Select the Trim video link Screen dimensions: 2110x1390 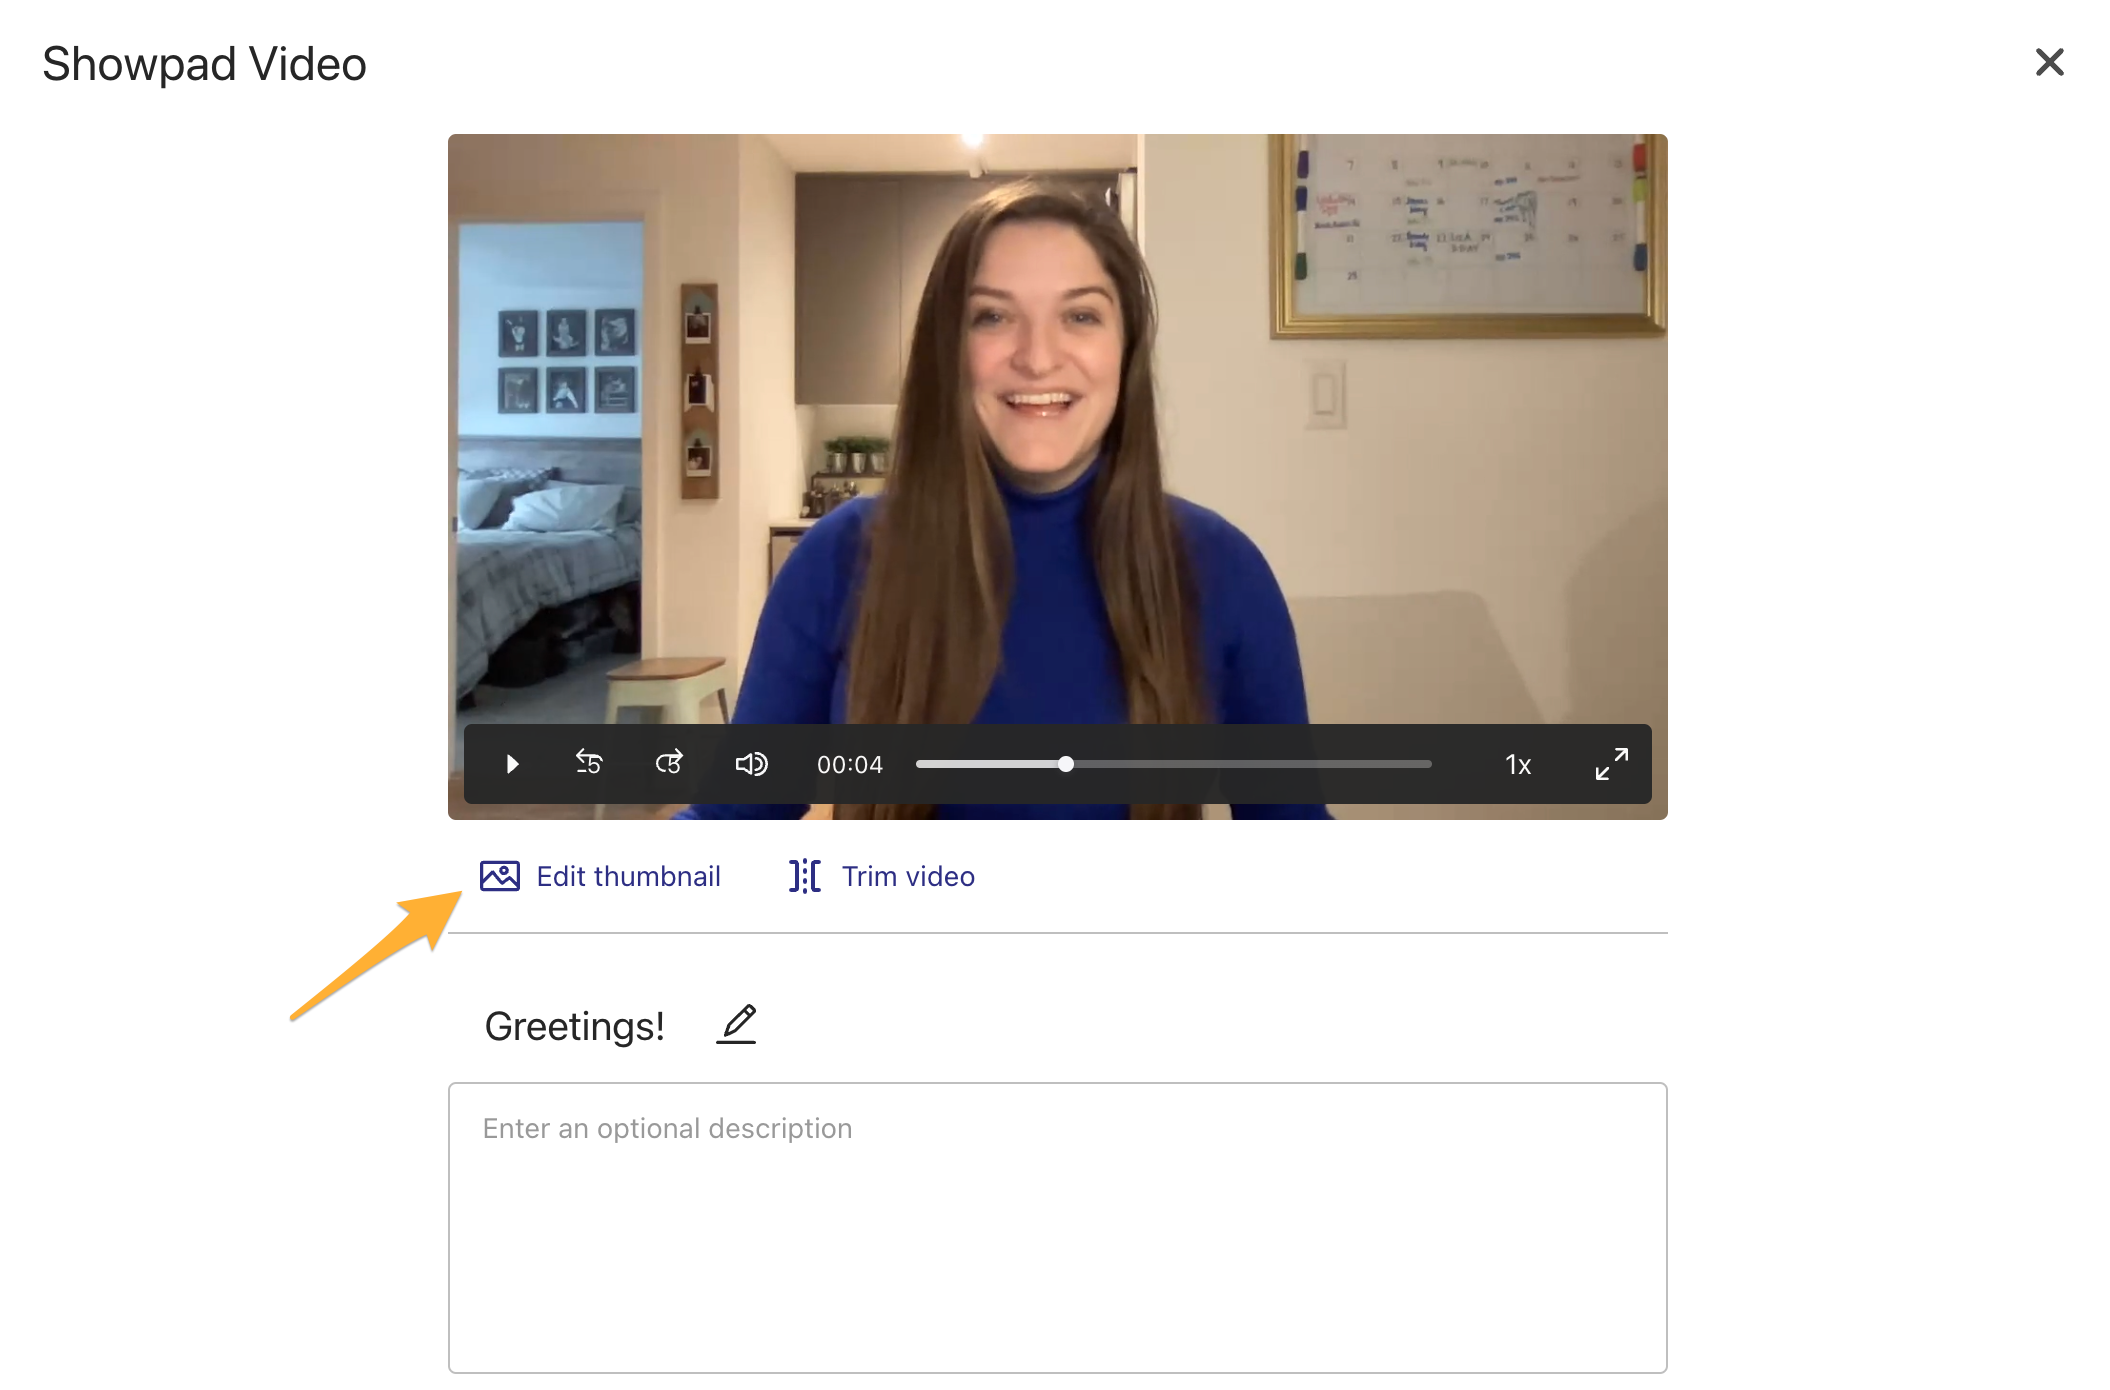(x=907, y=876)
